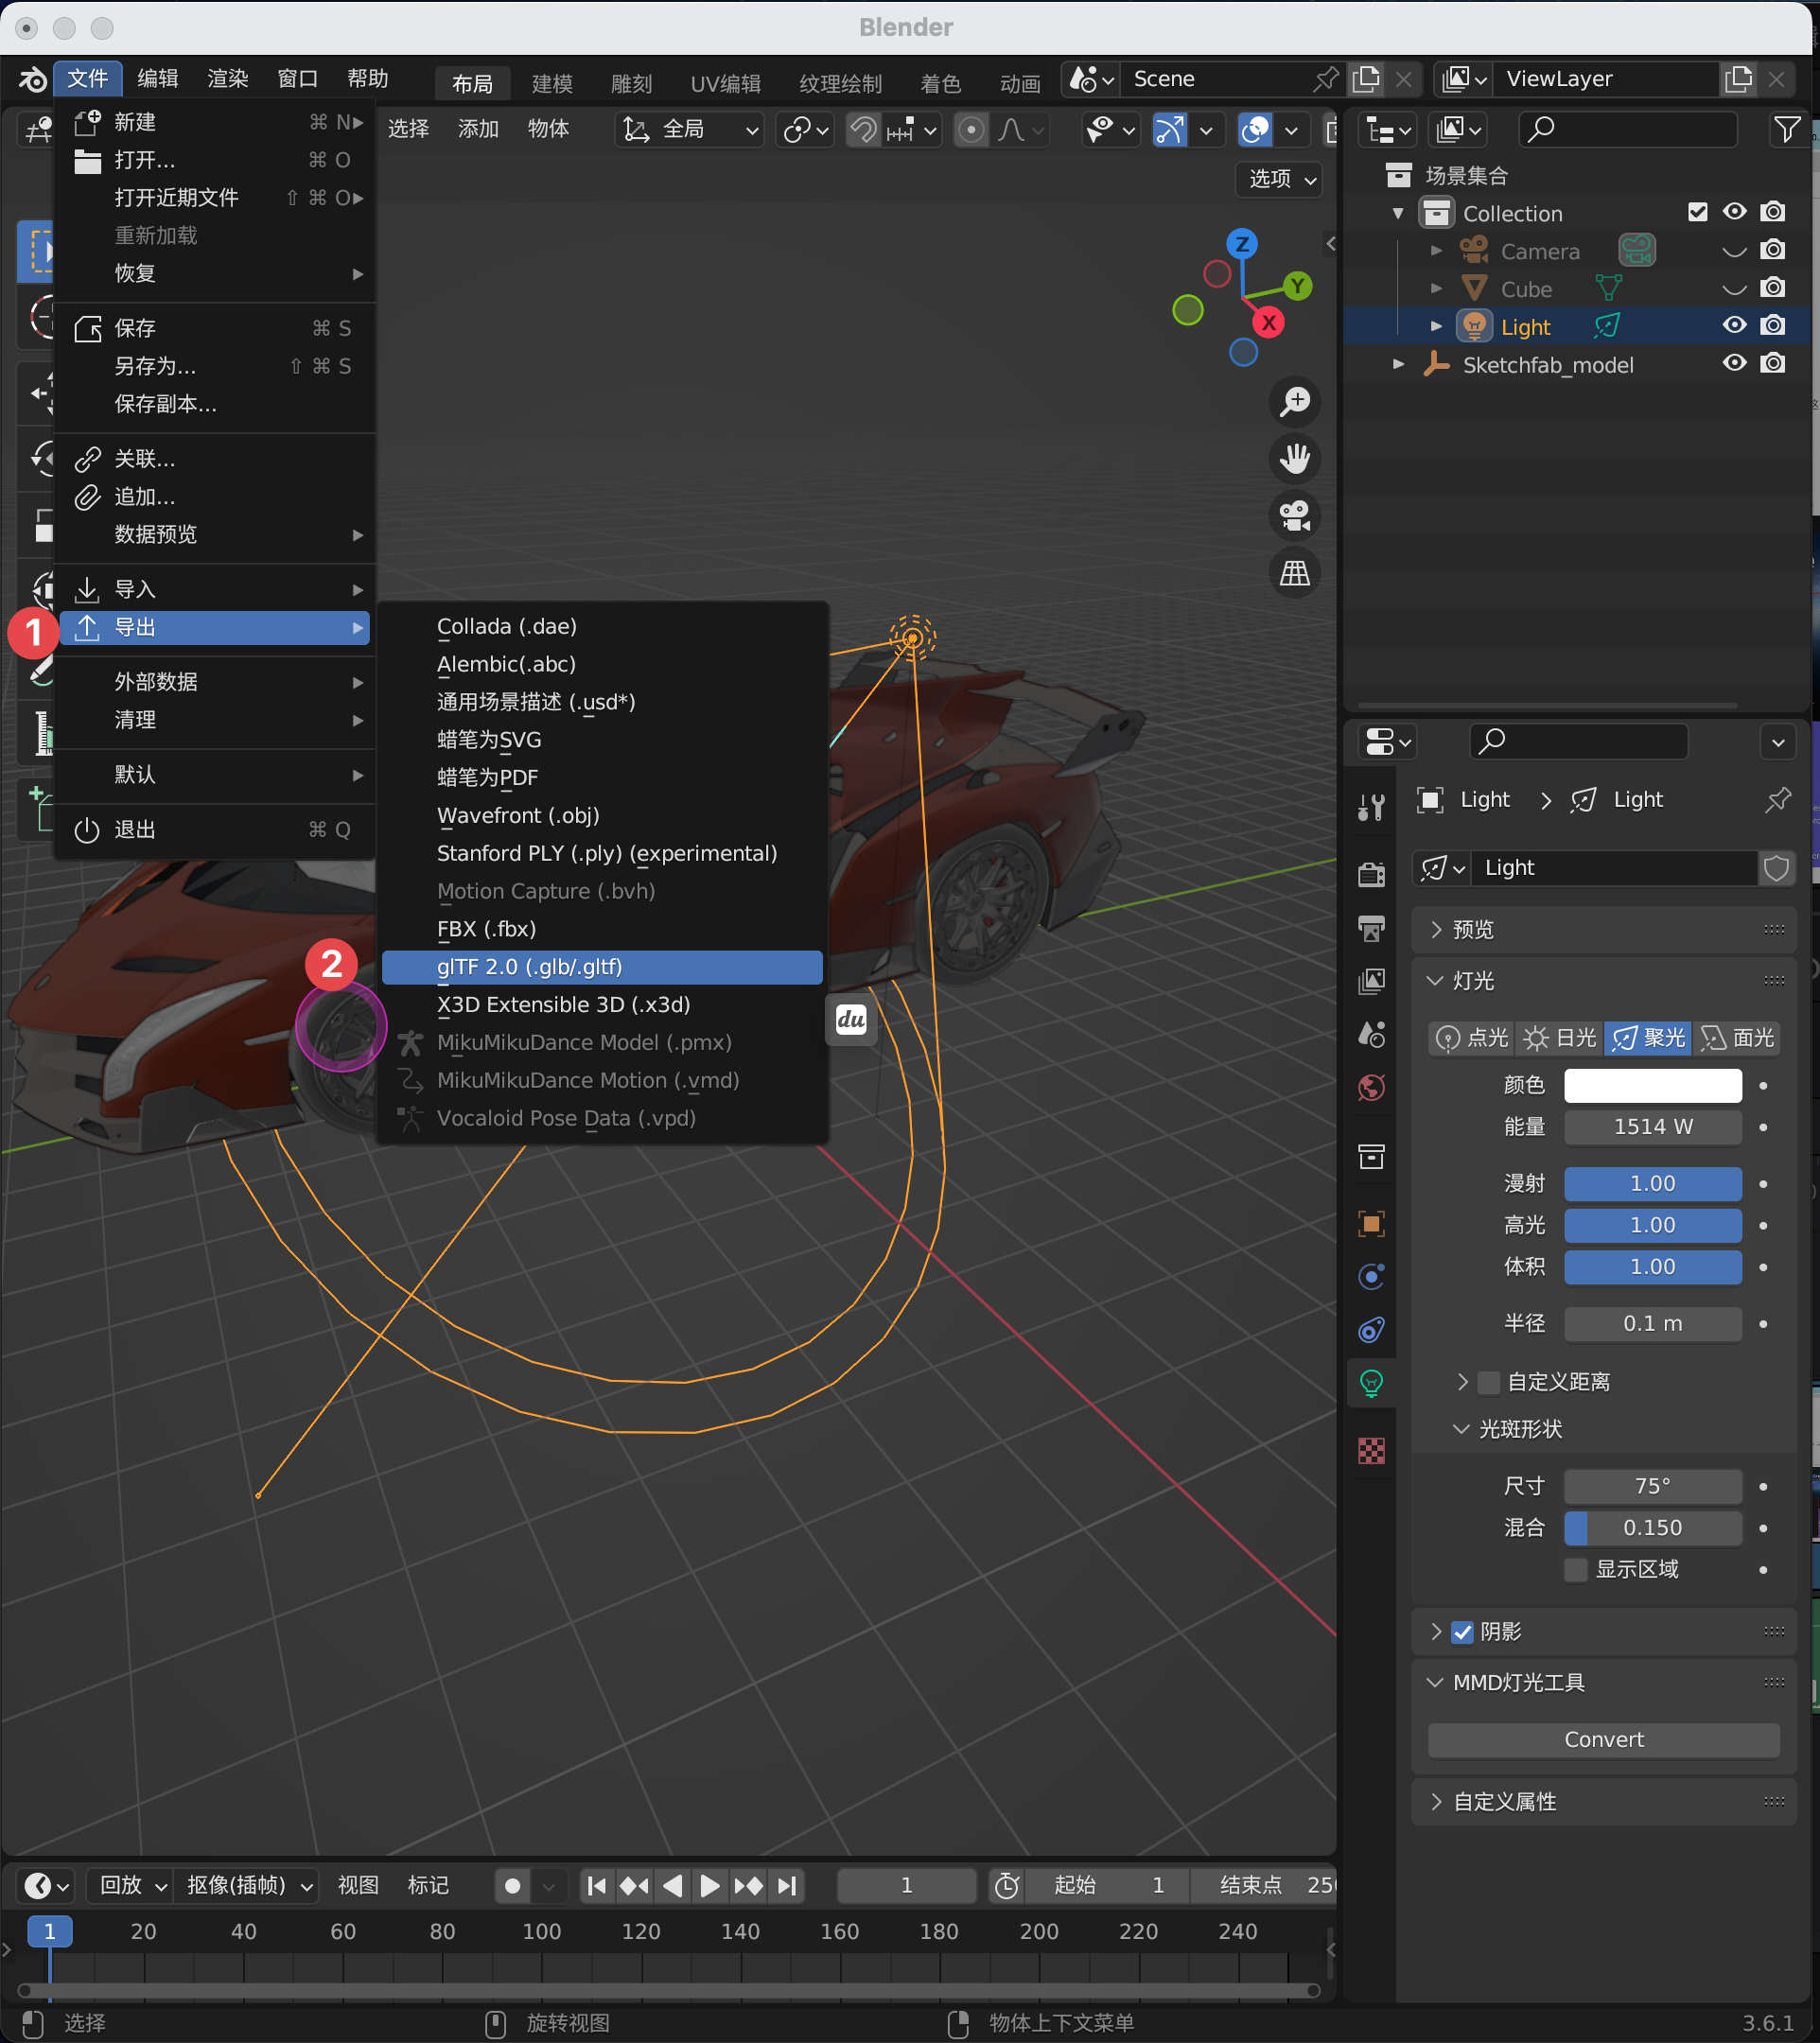Toggle camera view icon in viewport
Image resolution: width=1820 pixels, height=2043 pixels.
(1295, 516)
